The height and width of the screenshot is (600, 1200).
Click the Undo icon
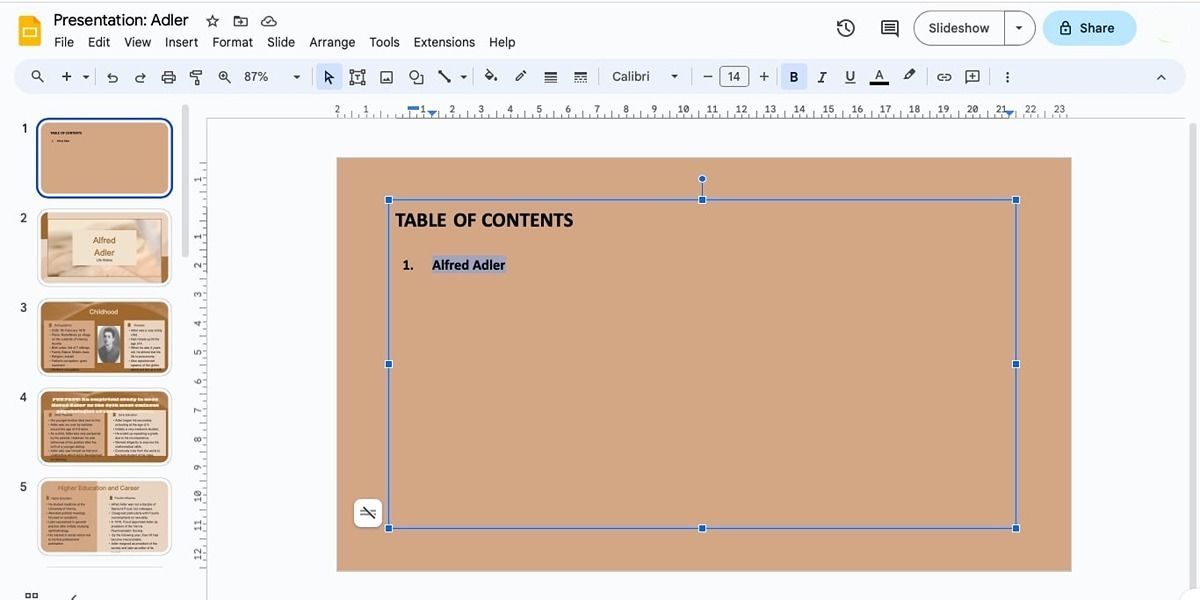[112, 76]
